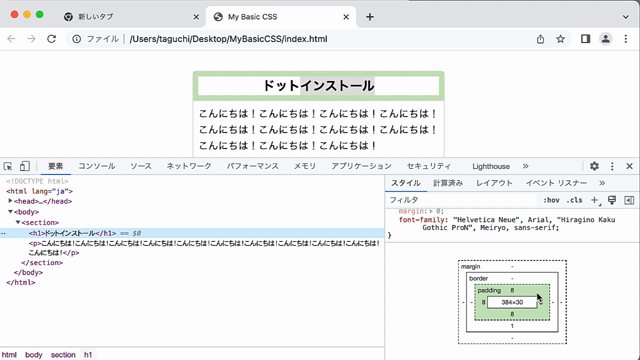Select the スタイル sidebar tab
640x360 pixels.
pyautogui.click(x=406, y=183)
